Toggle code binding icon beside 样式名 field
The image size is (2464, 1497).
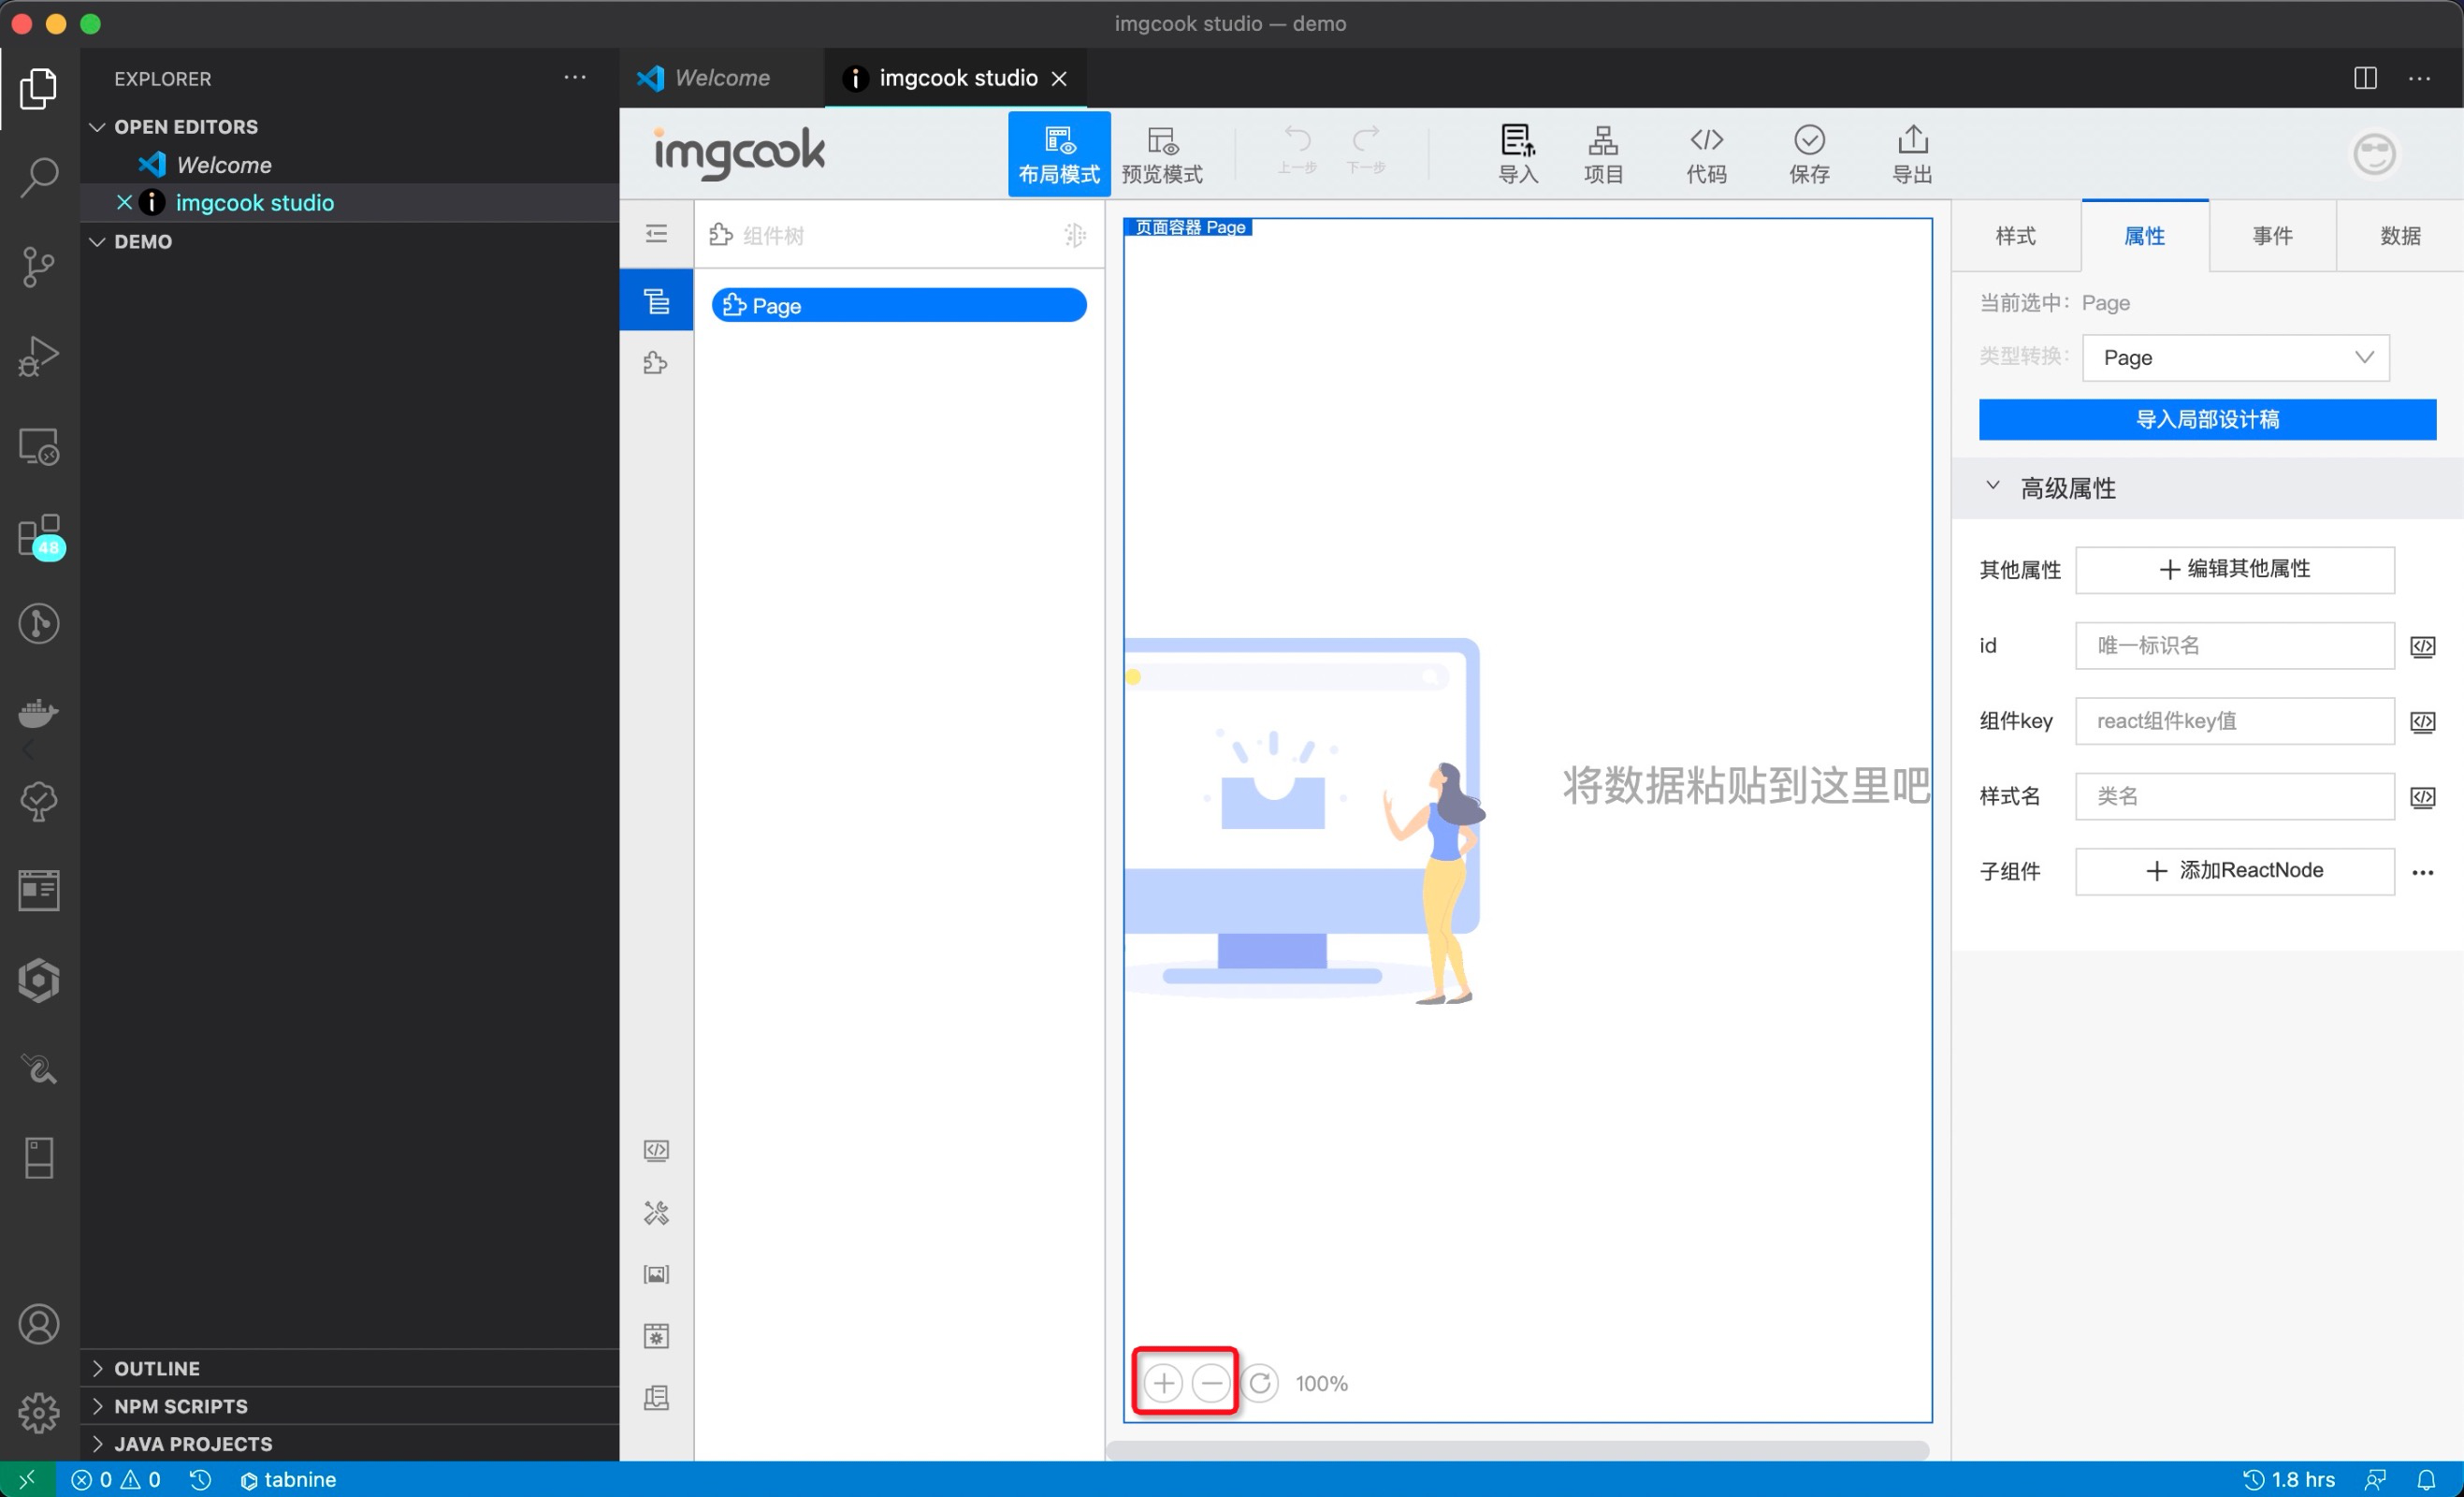(x=2422, y=797)
